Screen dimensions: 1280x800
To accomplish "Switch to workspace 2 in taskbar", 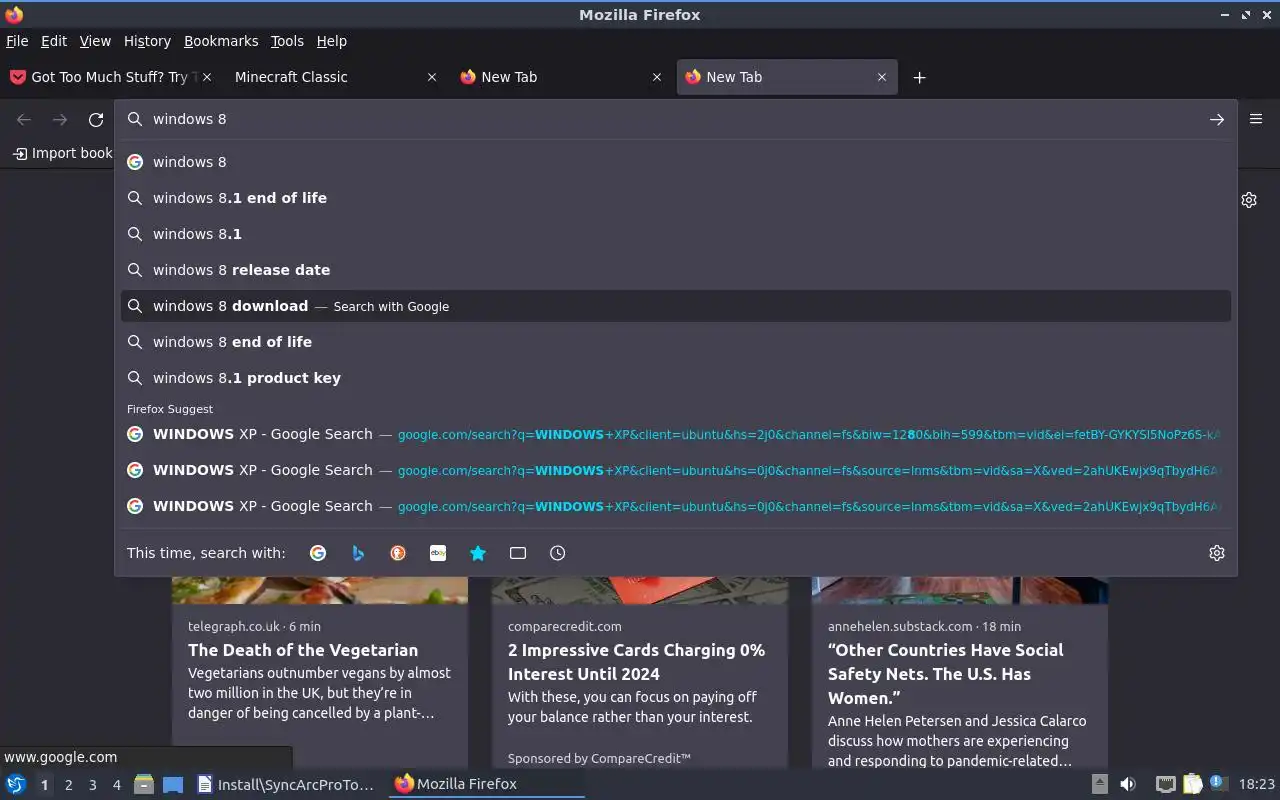I will (x=68, y=785).
